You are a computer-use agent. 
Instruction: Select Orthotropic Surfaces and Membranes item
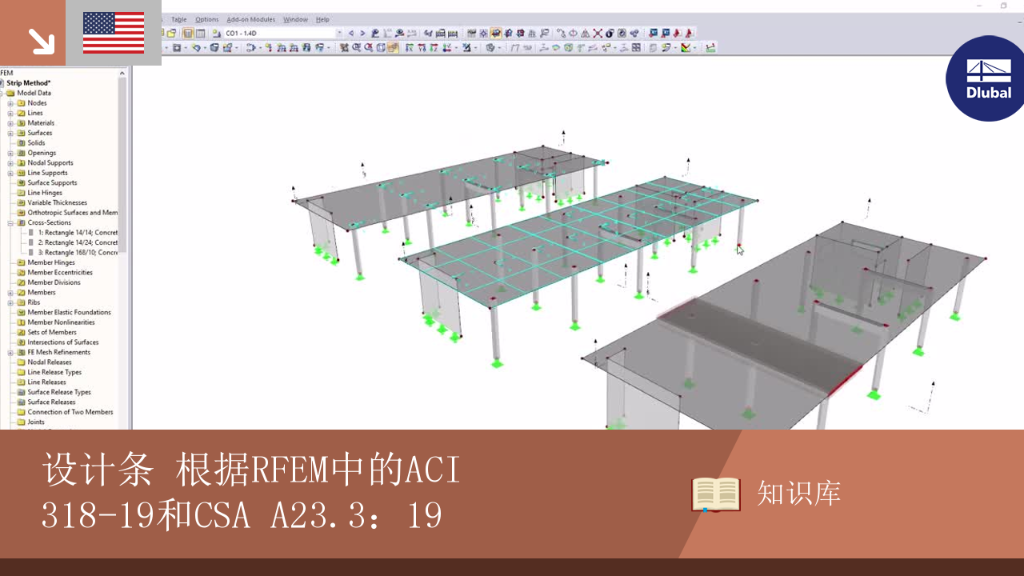point(72,213)
